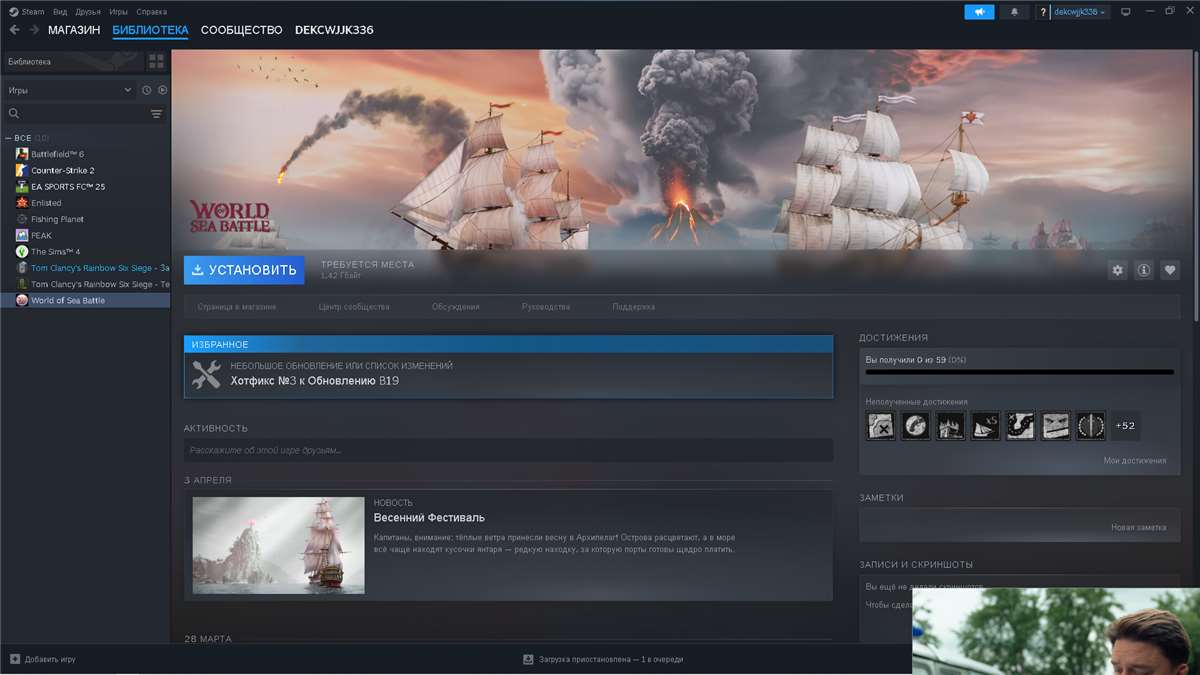Viewport: 1200px width, 675px height.
Task: Click the achievements progress bar
Action: tap(1019, 372)
